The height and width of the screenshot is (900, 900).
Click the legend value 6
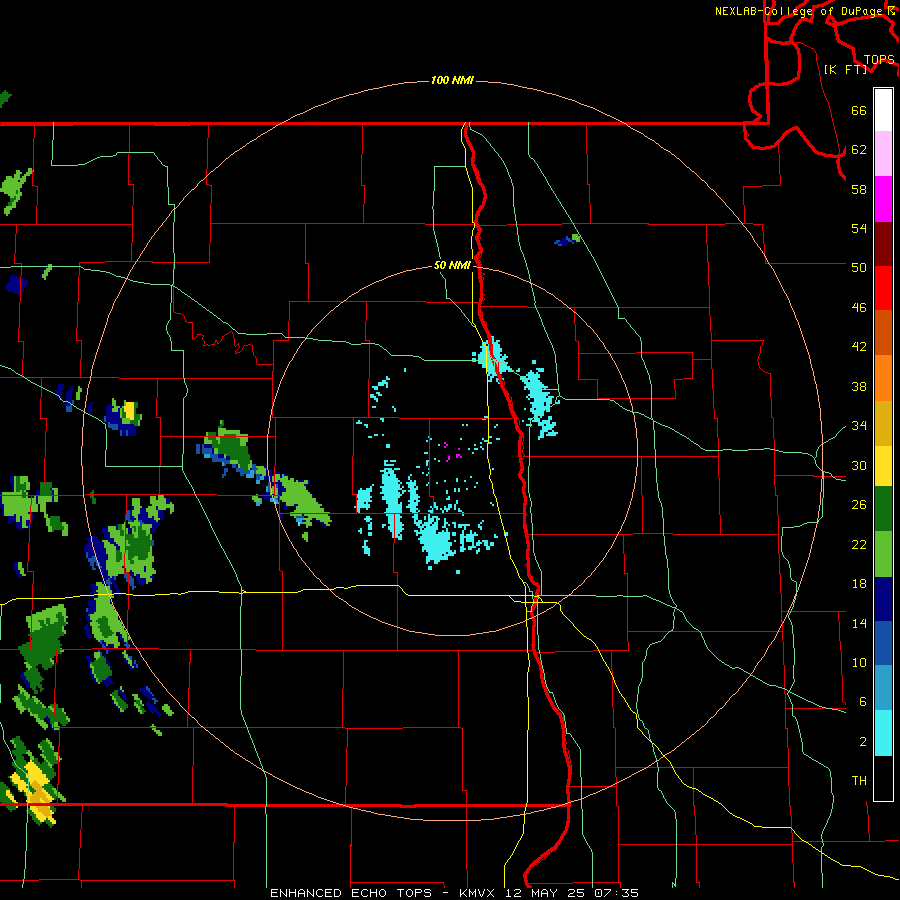pyautogui.click(x=863, y=702)
